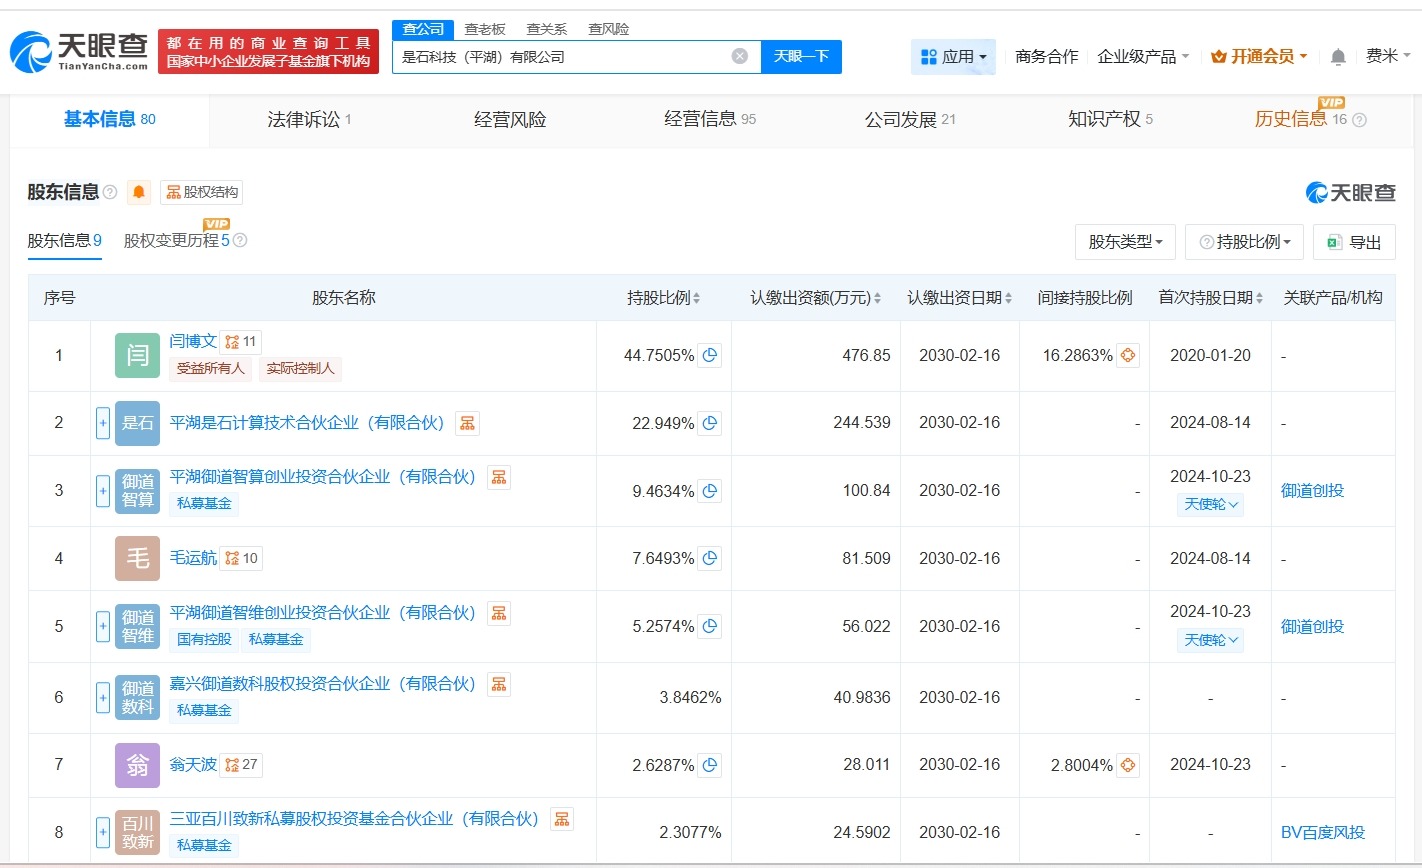Click orange indirect shareholding icon for 翁天波
1422x868 pixels.
(x=1126, y=765)
